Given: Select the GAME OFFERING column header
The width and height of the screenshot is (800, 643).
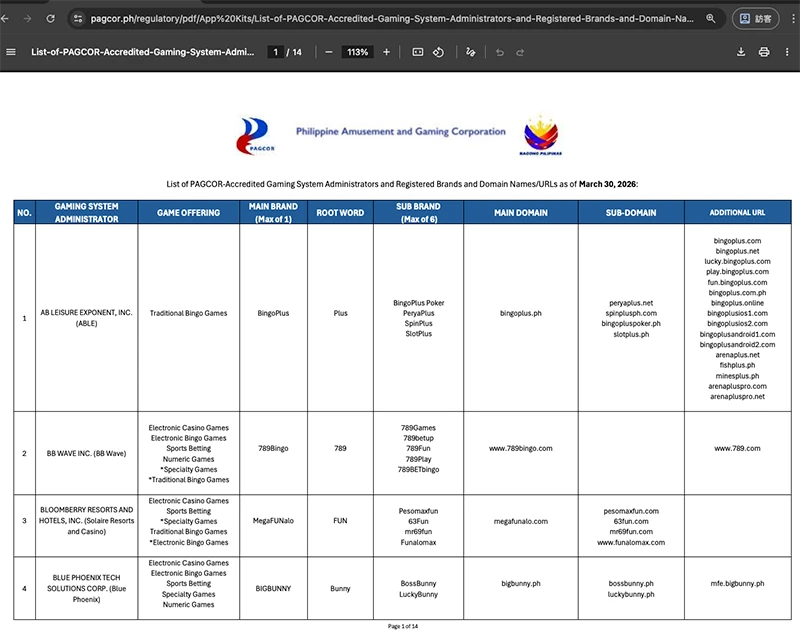Looking at the screenshot, I should pyautogui.click(x=188, y=212).
